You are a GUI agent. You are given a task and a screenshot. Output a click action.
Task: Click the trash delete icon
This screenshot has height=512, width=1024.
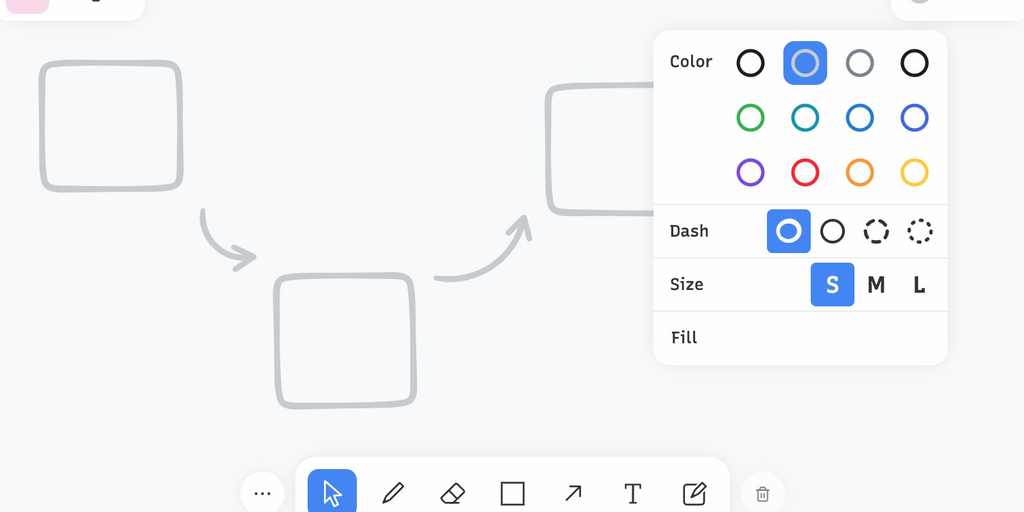[762, 494]
